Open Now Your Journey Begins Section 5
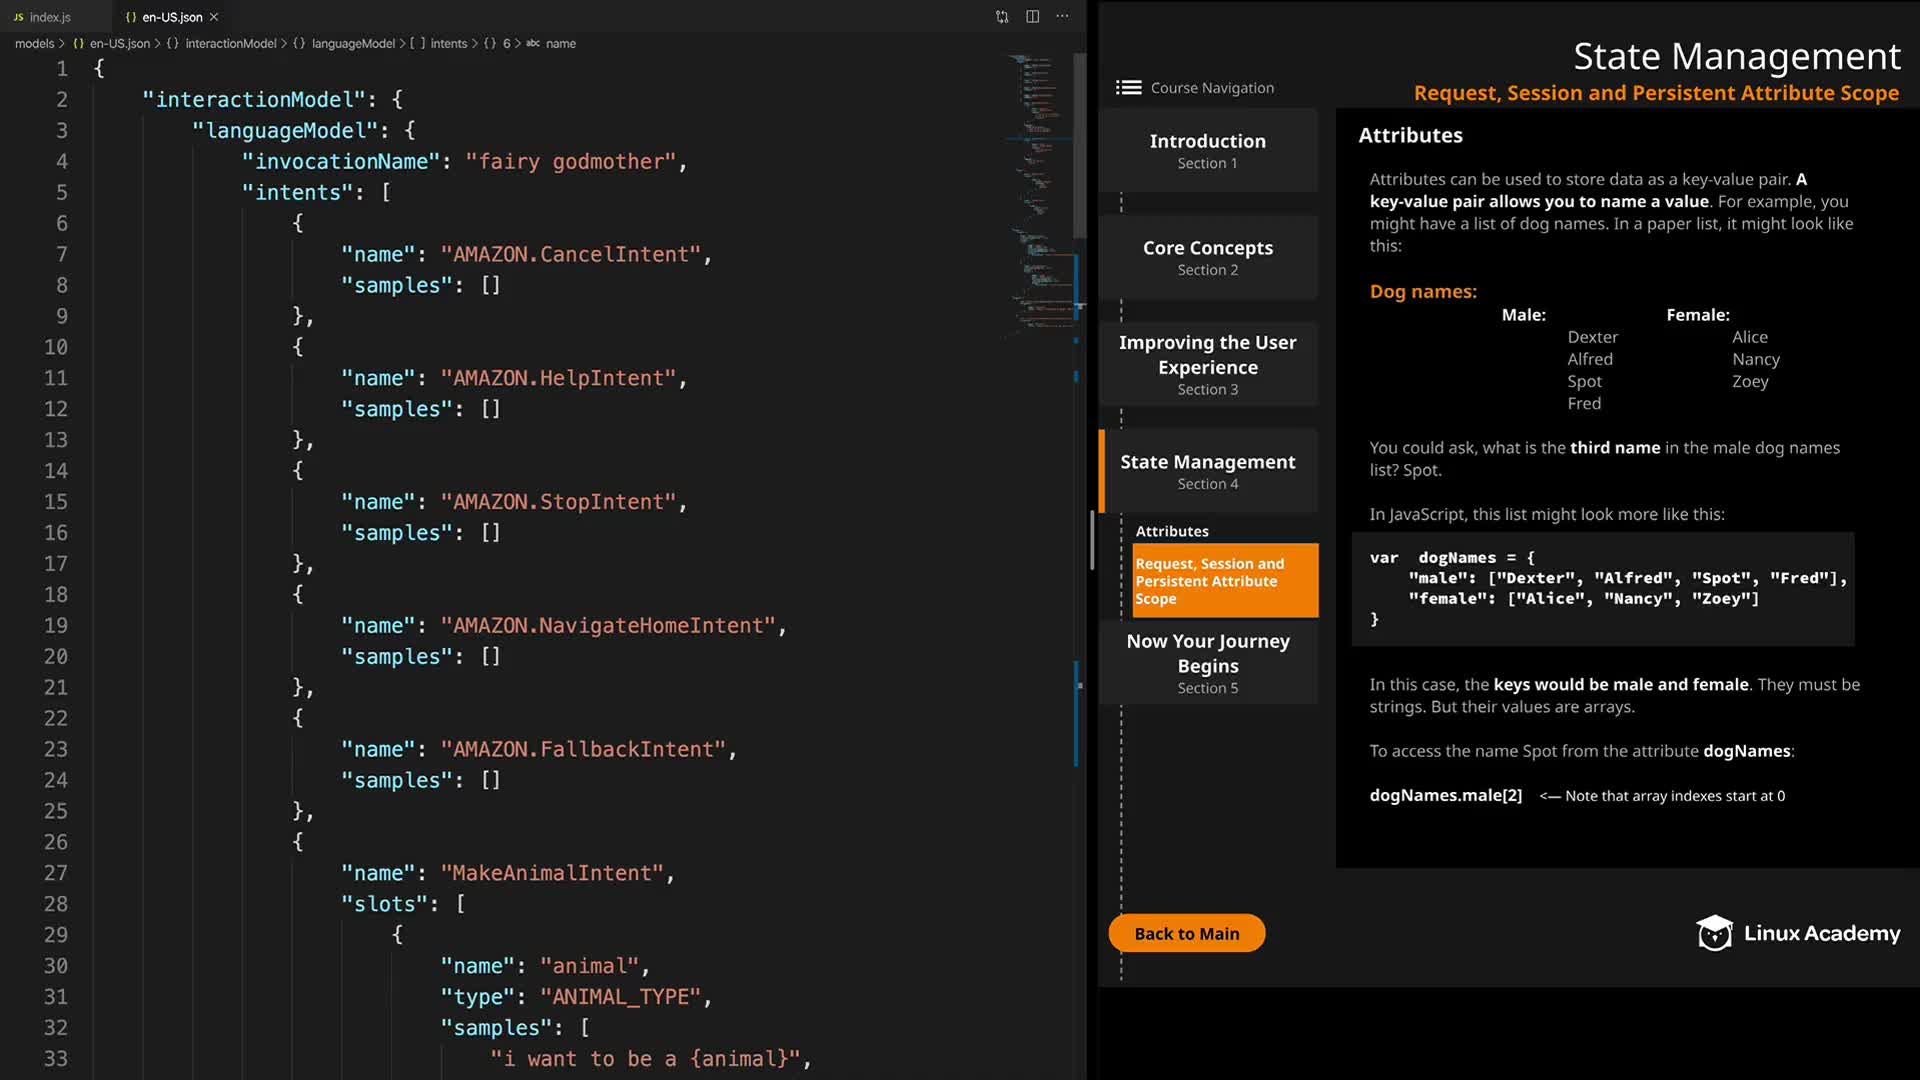Viewport: 1920px width, 1080px height. [x=1207, y=662]
